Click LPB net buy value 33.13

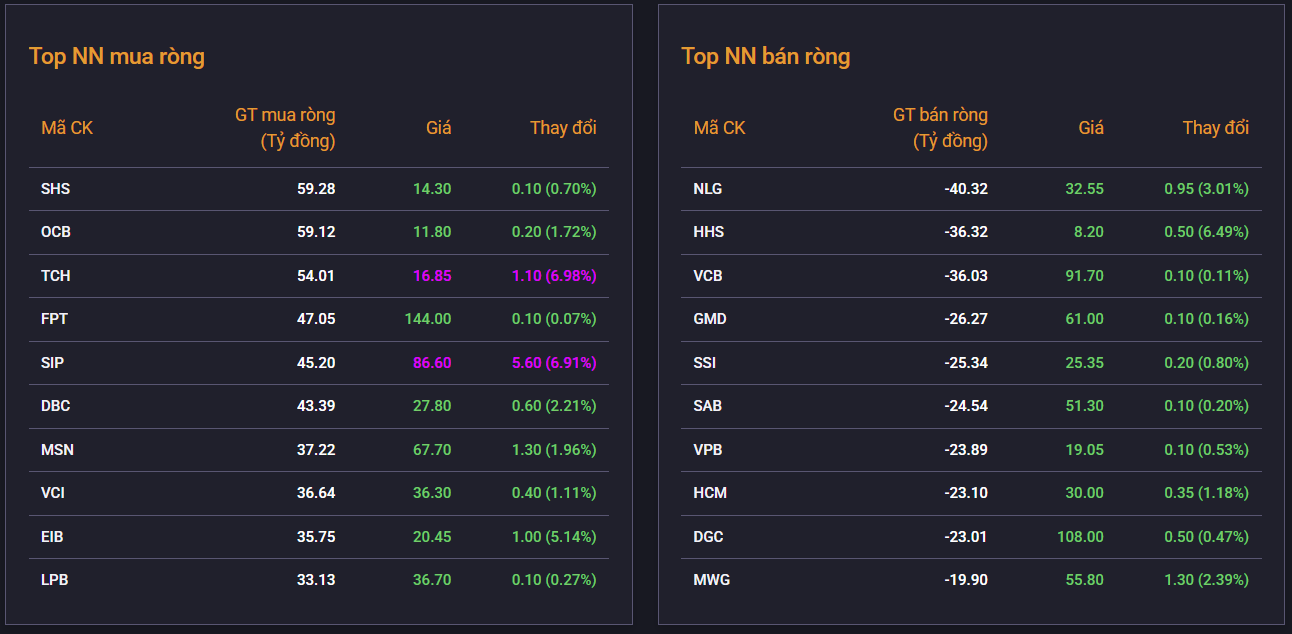pos(316,580)
